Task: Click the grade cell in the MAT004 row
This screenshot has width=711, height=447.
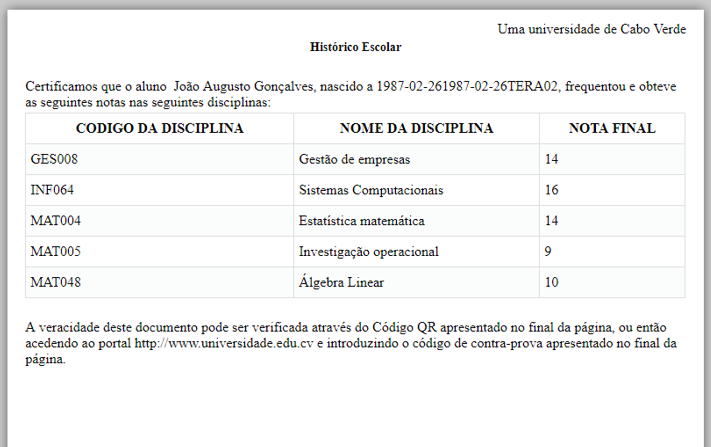Action: click(612, 221)
